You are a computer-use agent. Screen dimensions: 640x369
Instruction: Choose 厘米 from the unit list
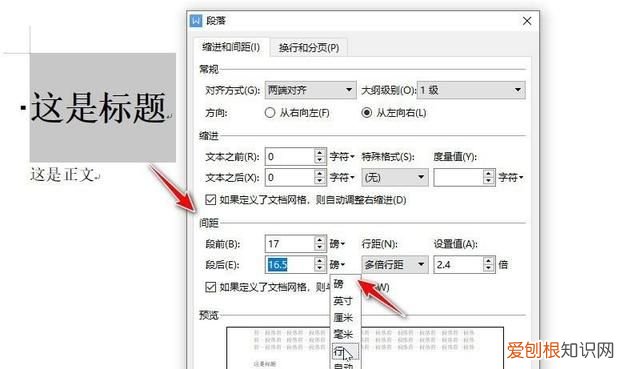click(345, 317)
